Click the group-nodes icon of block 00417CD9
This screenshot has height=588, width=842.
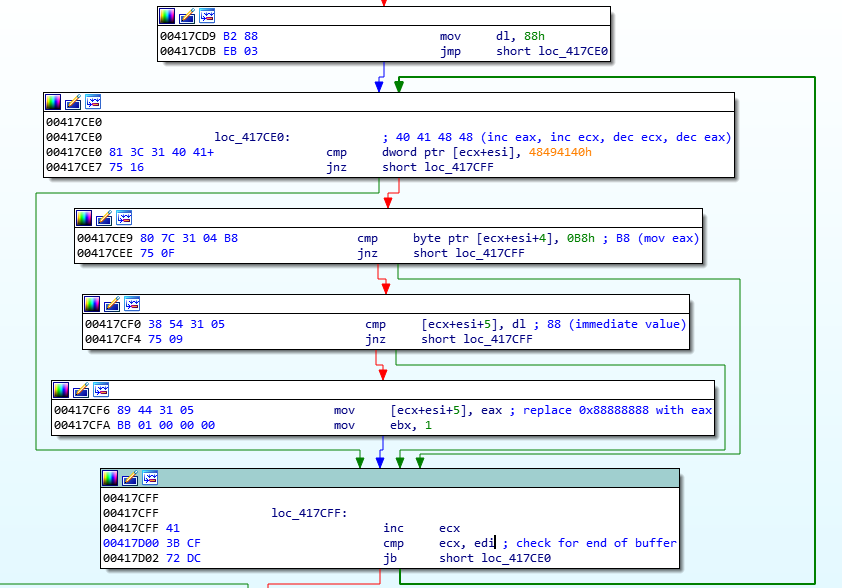pos(207,16)
